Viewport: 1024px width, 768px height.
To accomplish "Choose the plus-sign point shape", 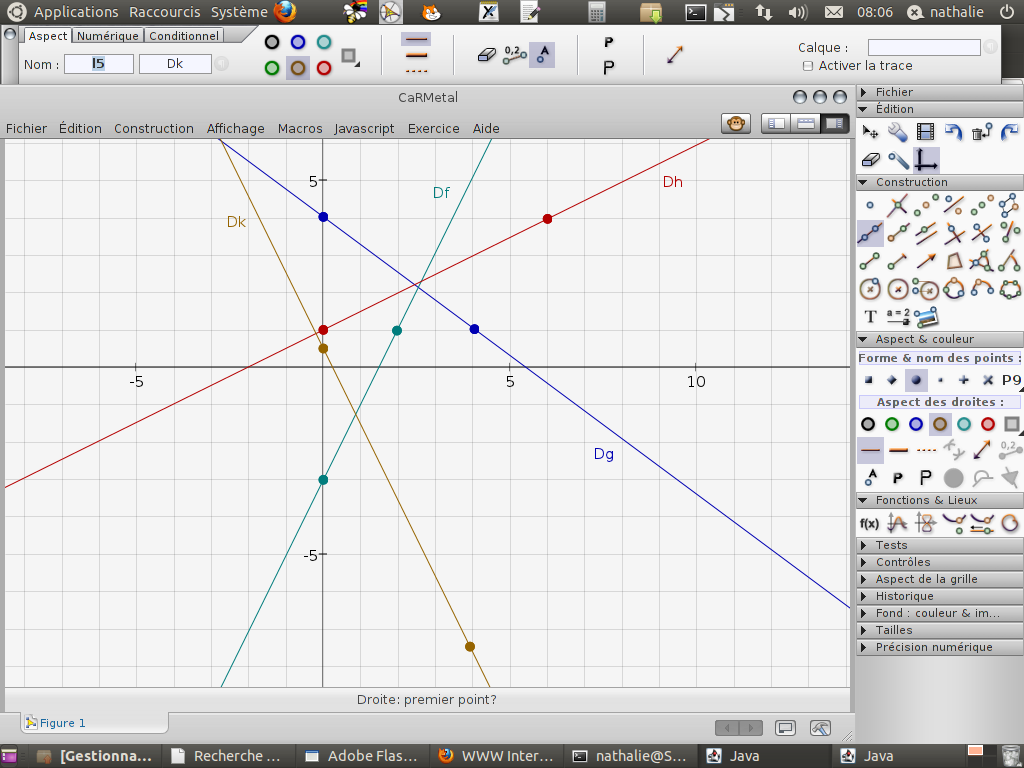I will 964,380.
